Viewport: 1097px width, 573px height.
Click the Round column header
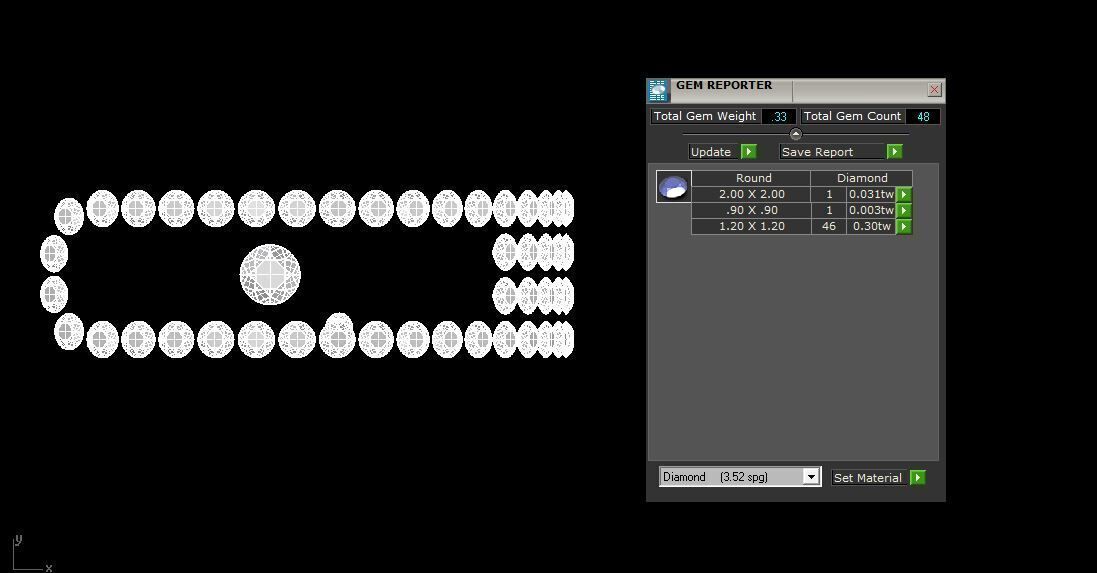[x=751, y=178]
